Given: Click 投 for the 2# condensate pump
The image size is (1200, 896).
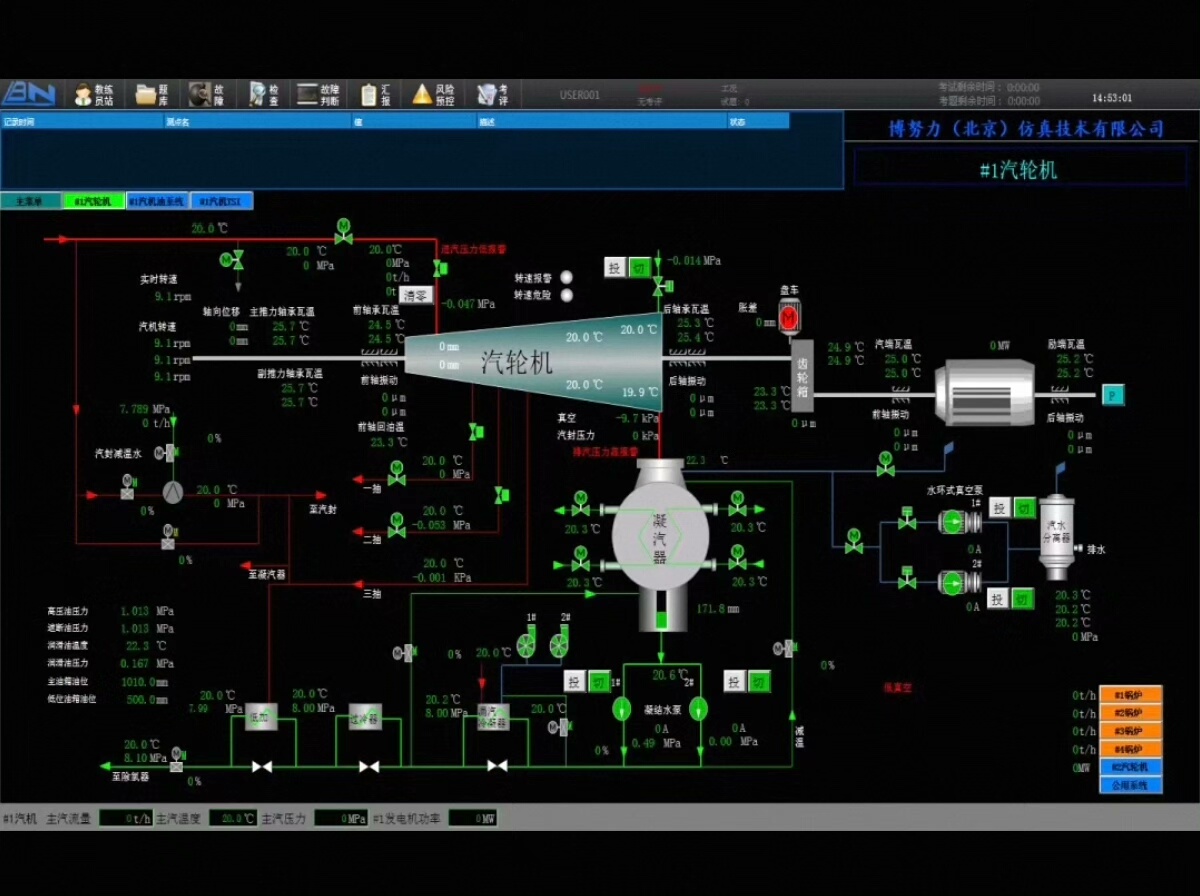Looking at the screenshot, I should point(735,681).
